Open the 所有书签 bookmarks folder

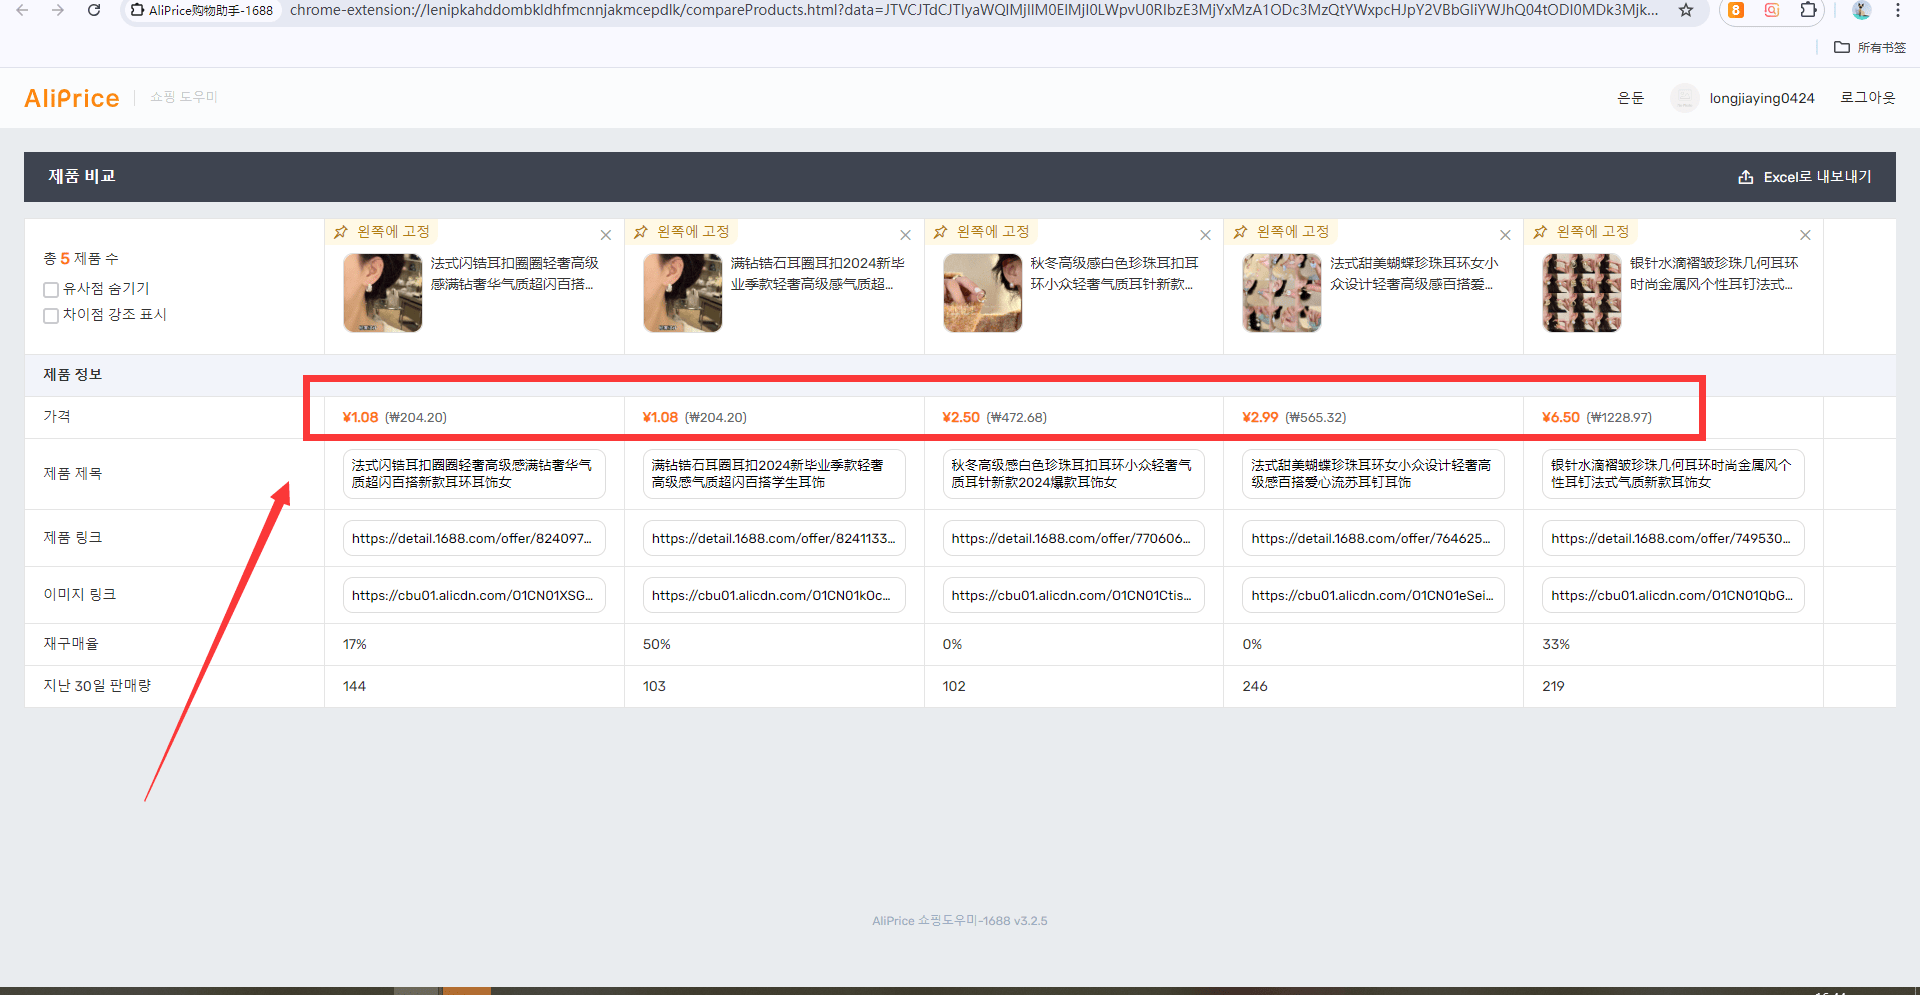[x=1870, y=47]
